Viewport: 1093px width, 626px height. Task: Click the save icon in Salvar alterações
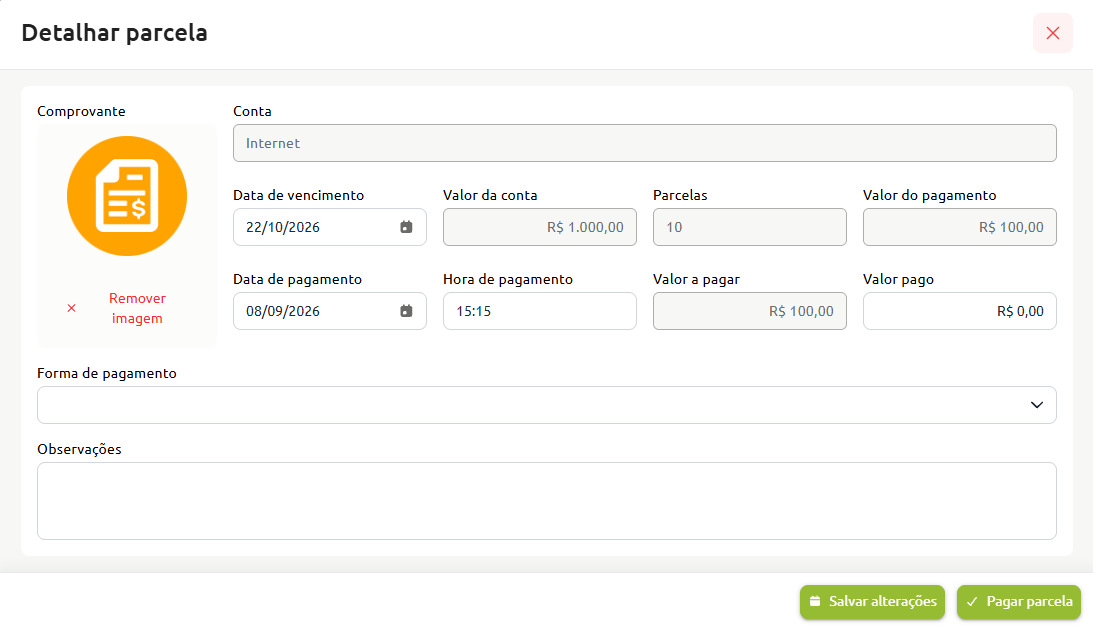815,601
